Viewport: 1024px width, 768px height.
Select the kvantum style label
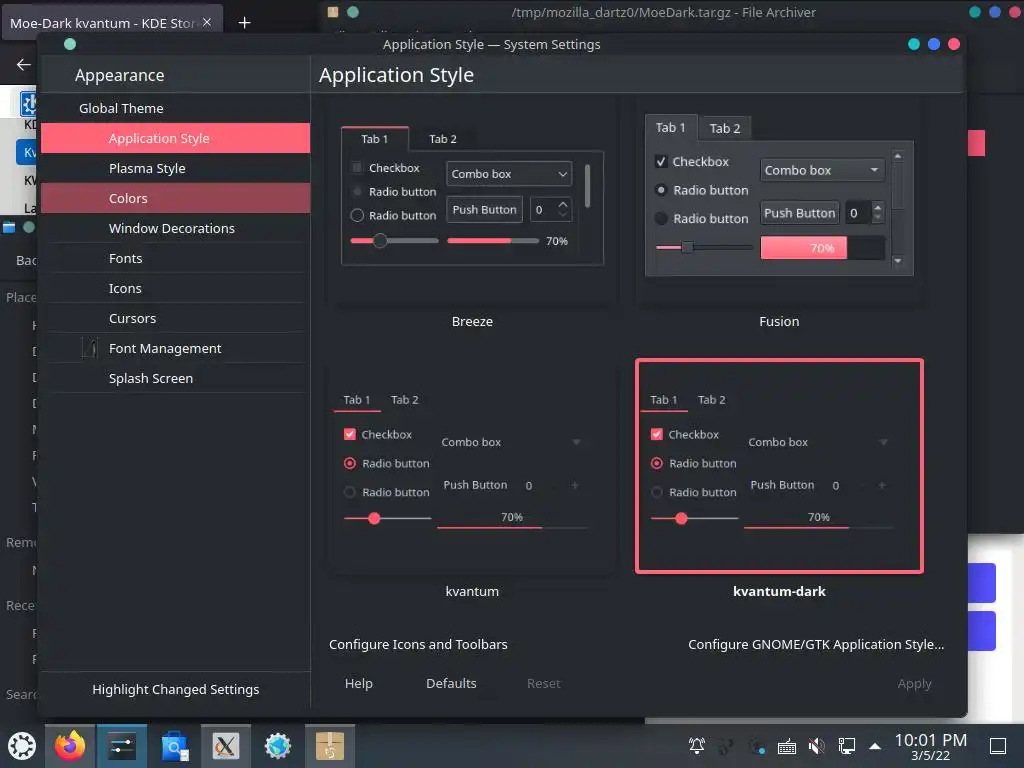click(472, 592)
